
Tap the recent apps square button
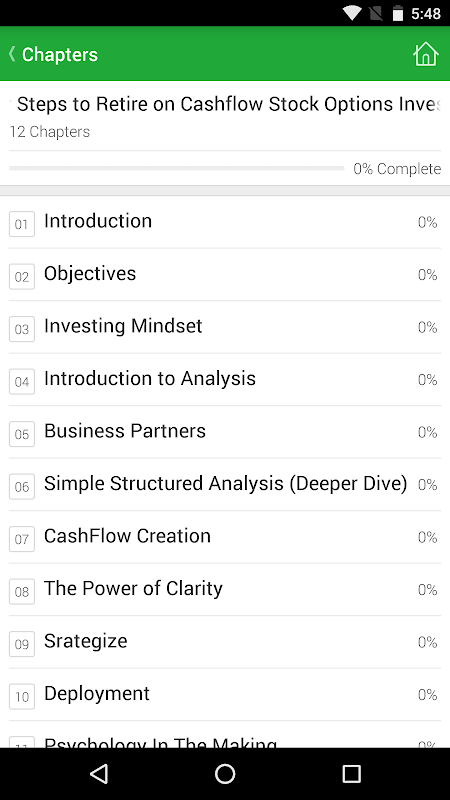pyautogui.click(x=351, y=774)
